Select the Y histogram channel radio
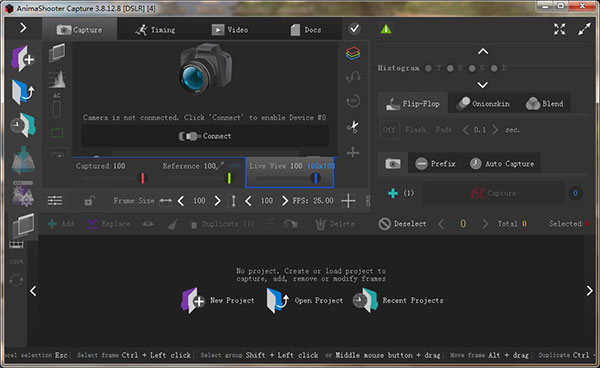600x368 pixels. click(429, 68)
